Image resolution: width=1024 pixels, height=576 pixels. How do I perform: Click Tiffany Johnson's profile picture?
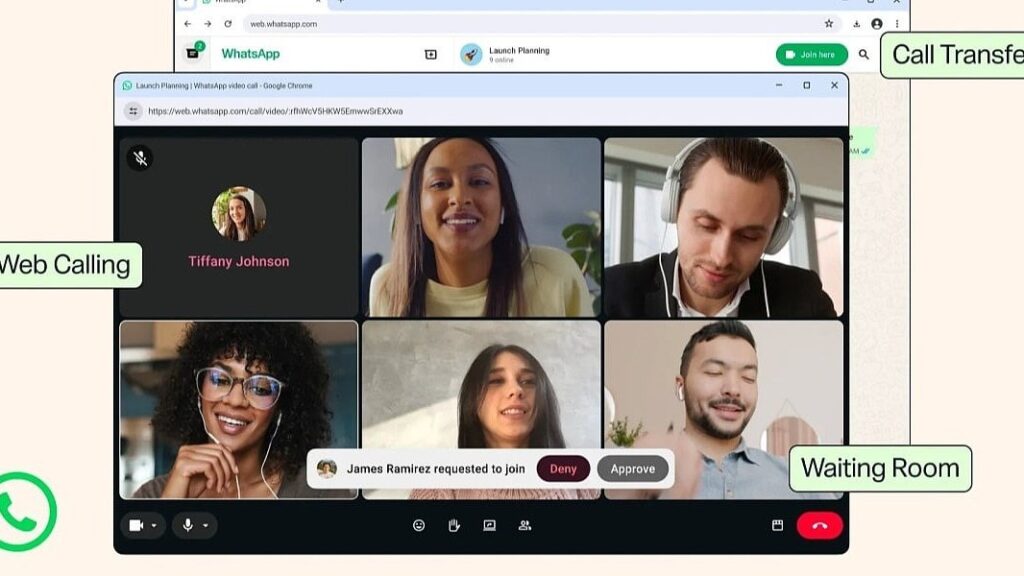[238, 214]
